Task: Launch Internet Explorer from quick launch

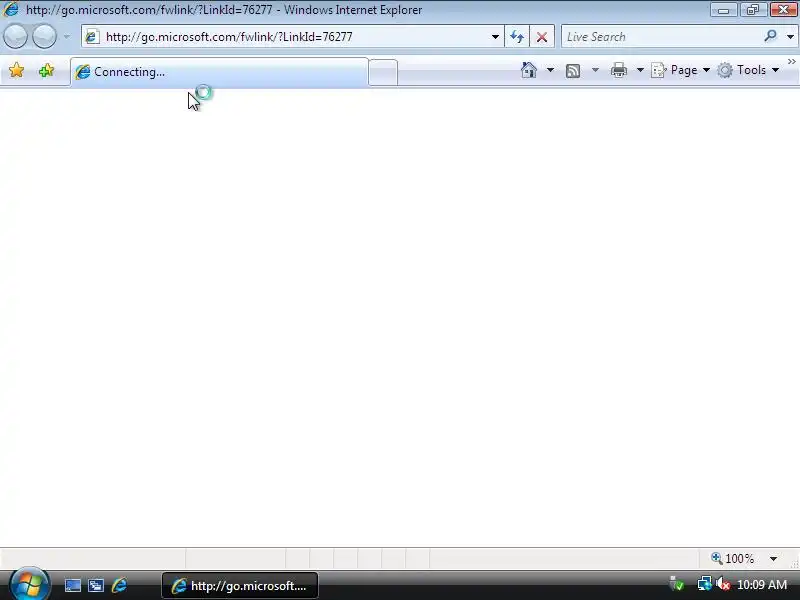Action: pos(119,585)
